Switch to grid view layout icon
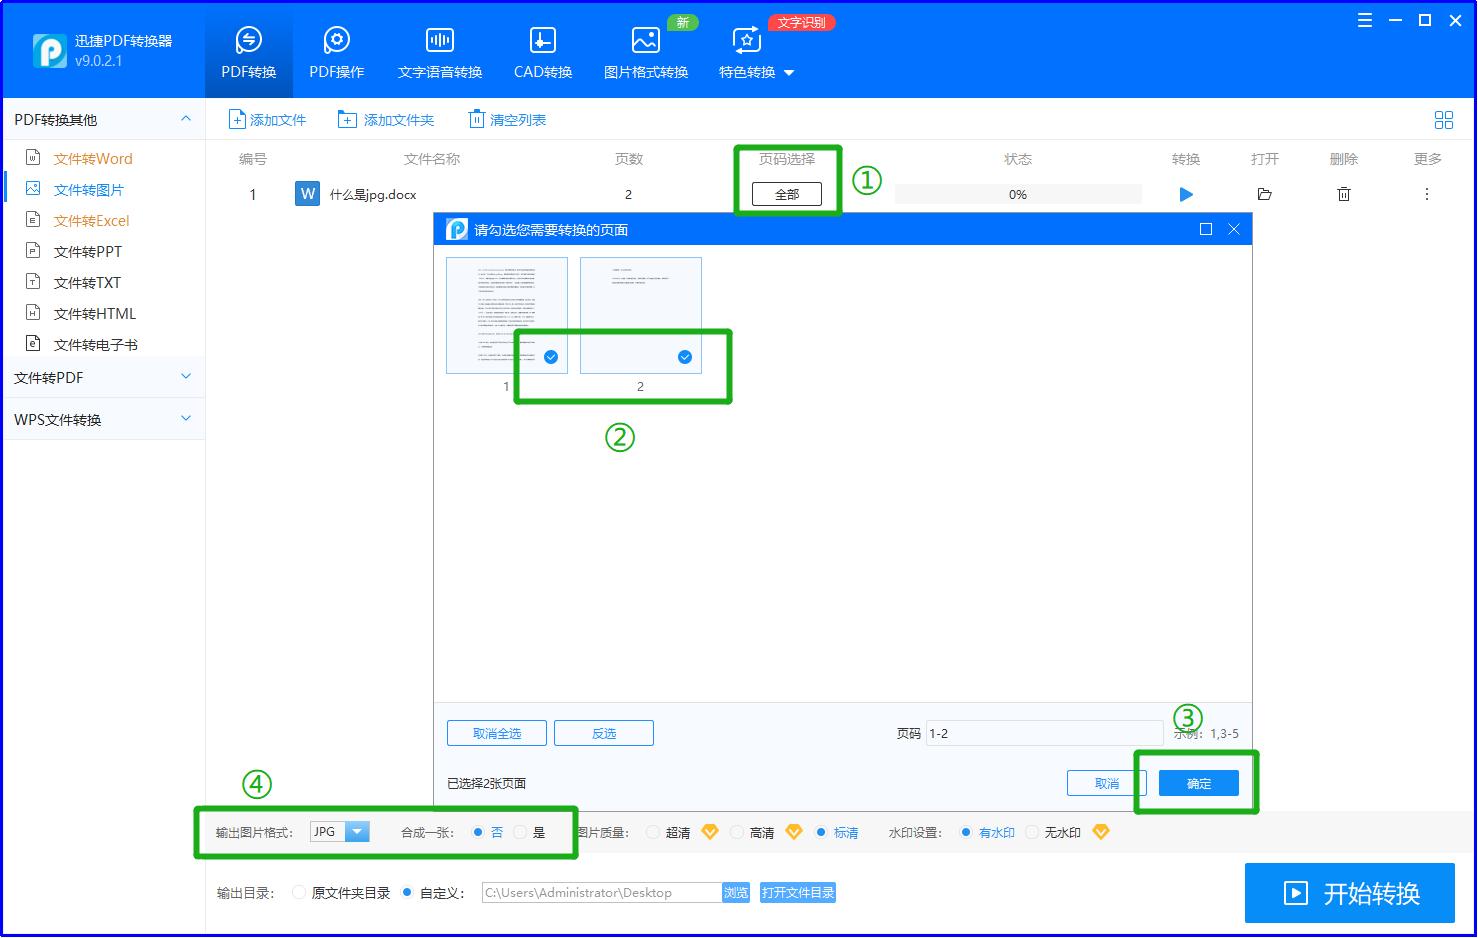 pos(1444,120)
